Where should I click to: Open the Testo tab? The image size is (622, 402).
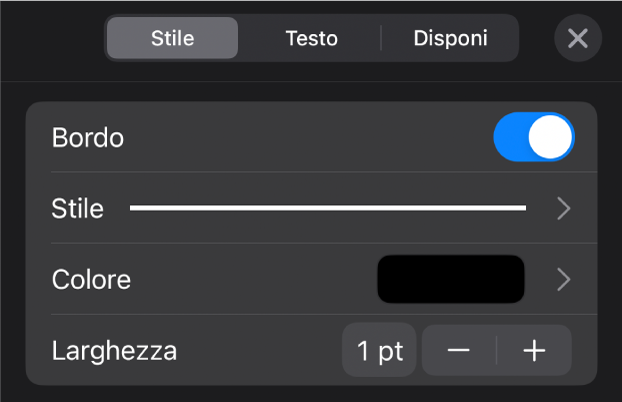[311, 39]
